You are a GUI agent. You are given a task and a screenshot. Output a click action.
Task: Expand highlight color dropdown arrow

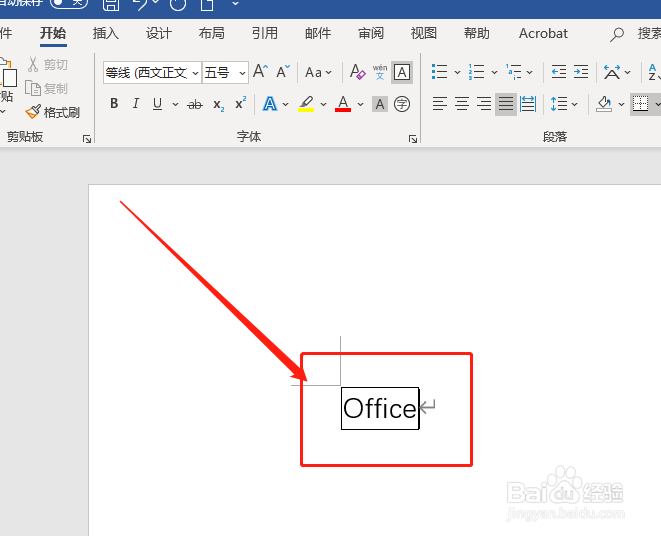(323, 104)
